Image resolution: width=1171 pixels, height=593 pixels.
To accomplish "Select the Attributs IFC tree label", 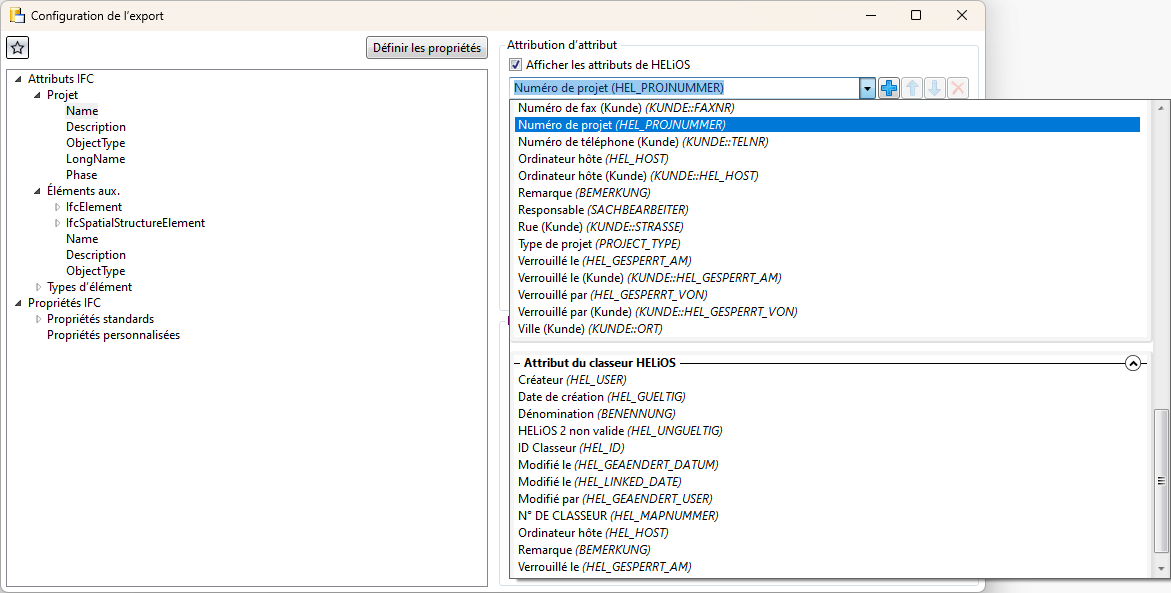I will pos(60,79).
